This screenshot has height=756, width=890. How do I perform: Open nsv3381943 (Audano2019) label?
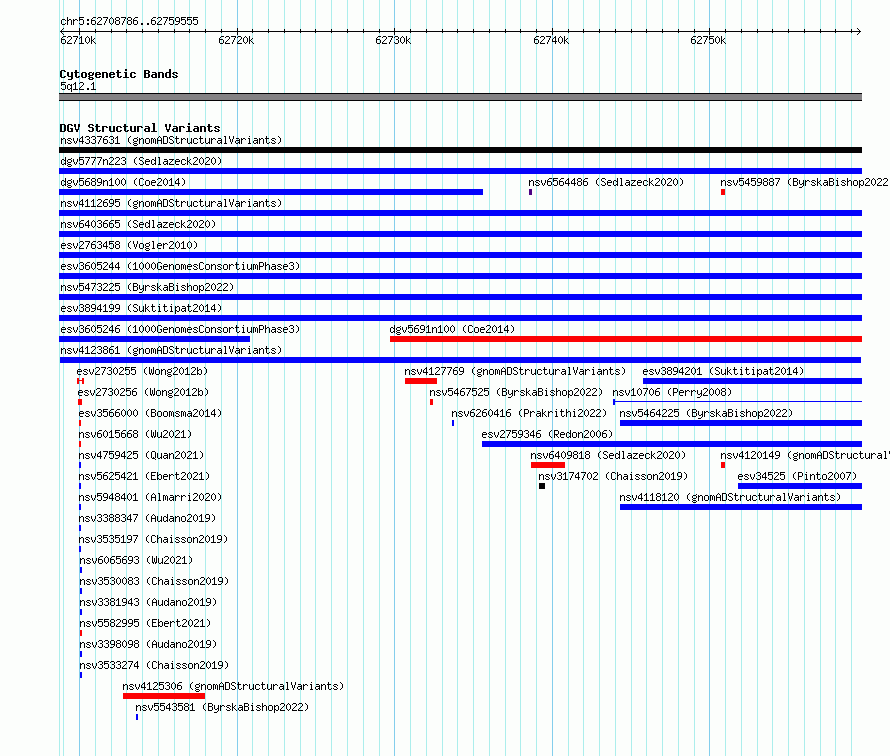pos(148,602)
